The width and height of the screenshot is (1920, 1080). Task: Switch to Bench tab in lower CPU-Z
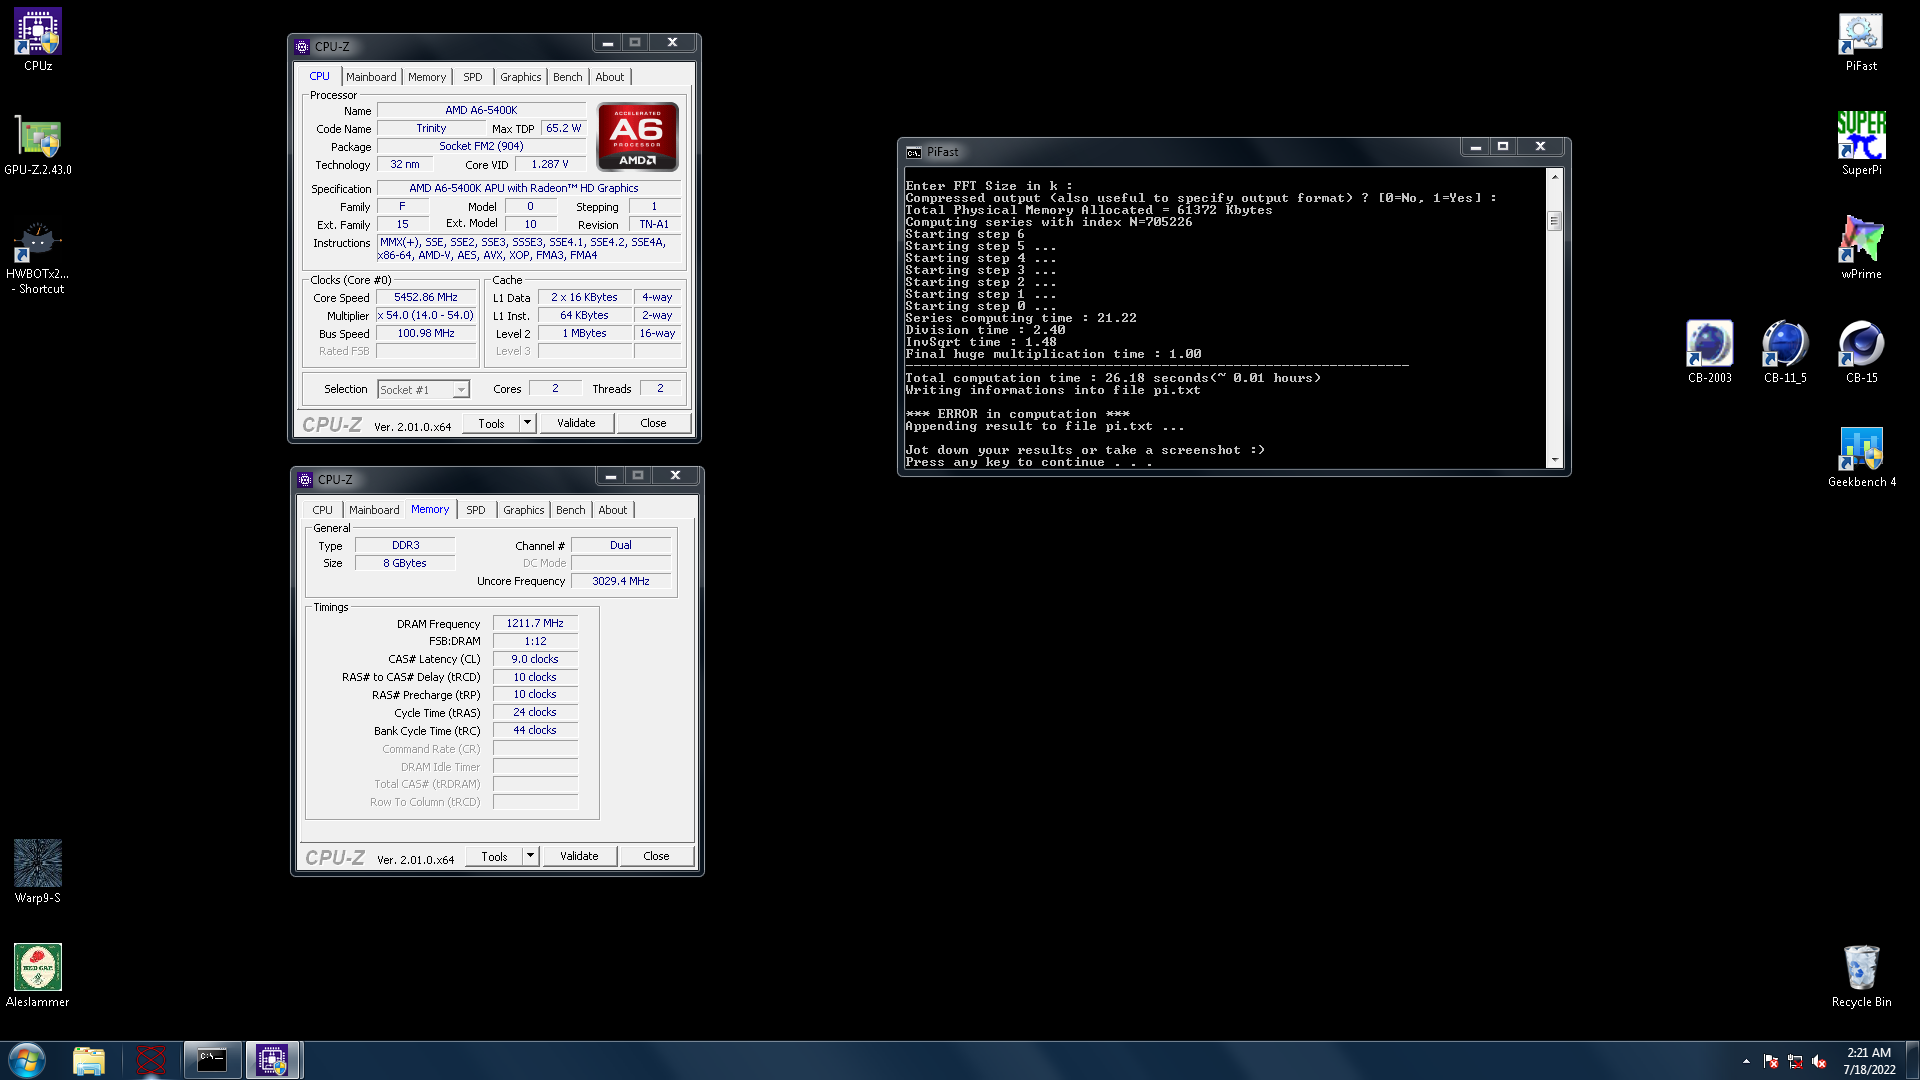click(570, 510)
